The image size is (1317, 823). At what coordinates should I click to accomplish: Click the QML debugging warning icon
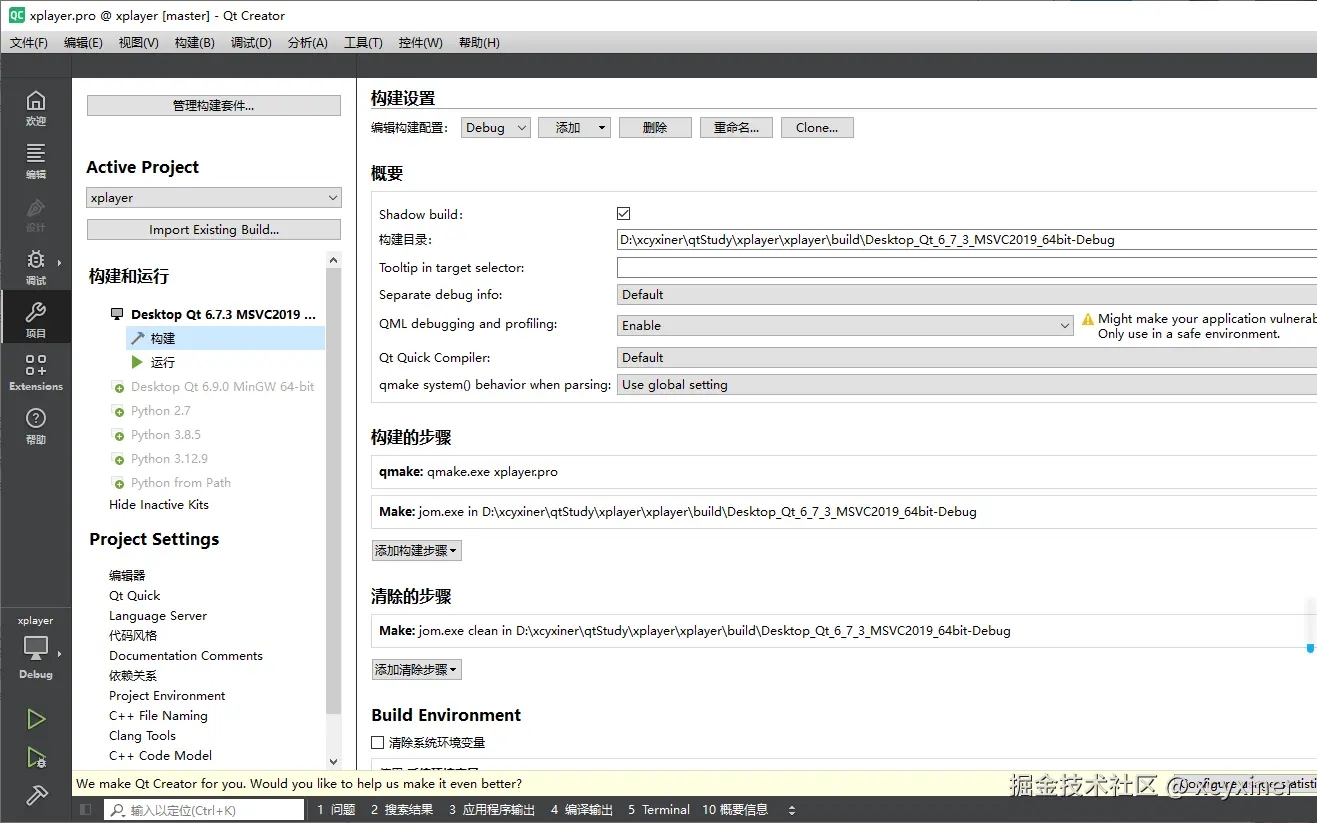coord(1087,321)
